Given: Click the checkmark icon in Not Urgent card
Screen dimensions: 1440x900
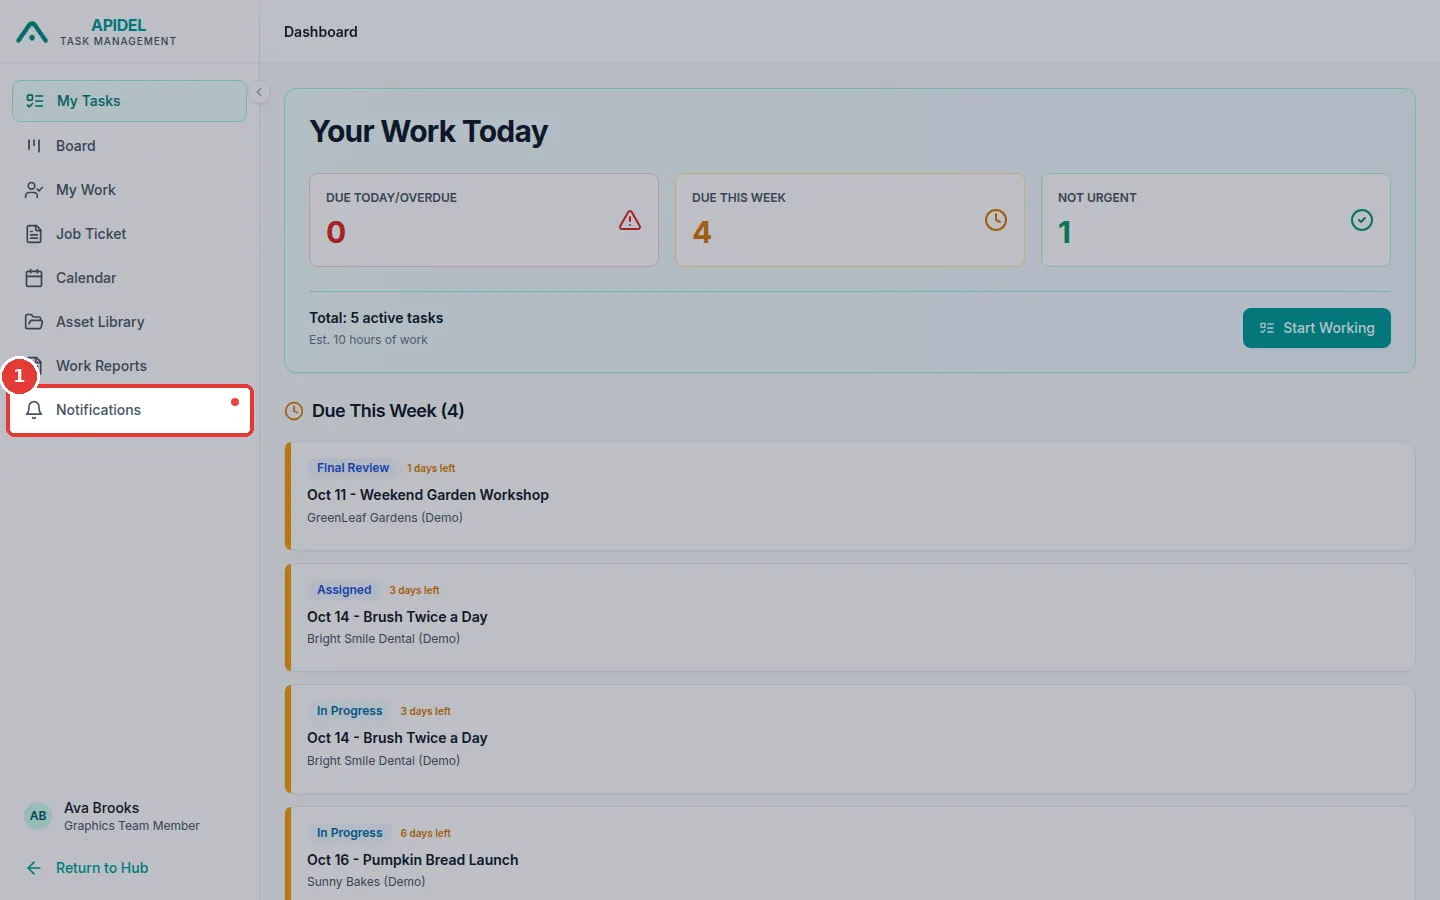Looking at the screenshot, I should [x=1362, y=220].
